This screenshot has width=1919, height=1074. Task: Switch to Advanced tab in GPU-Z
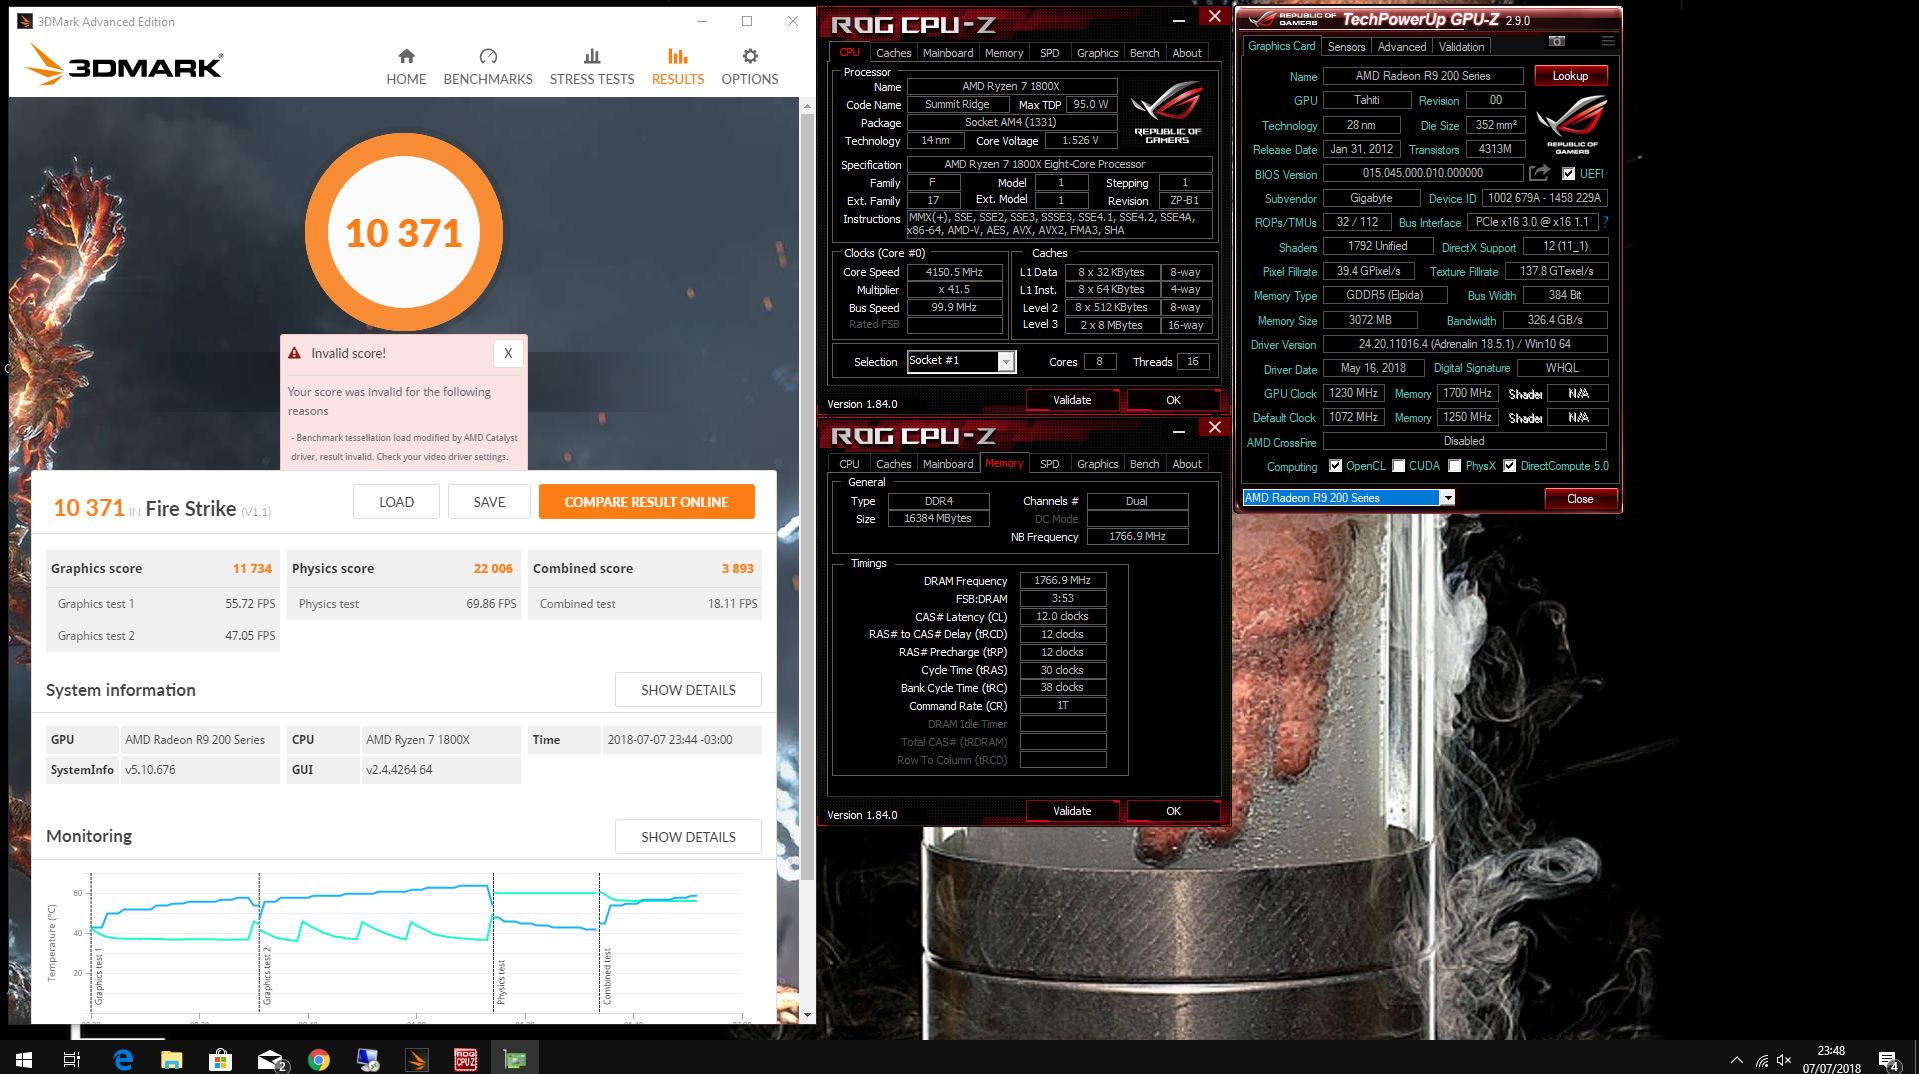tap(1401, 47)
